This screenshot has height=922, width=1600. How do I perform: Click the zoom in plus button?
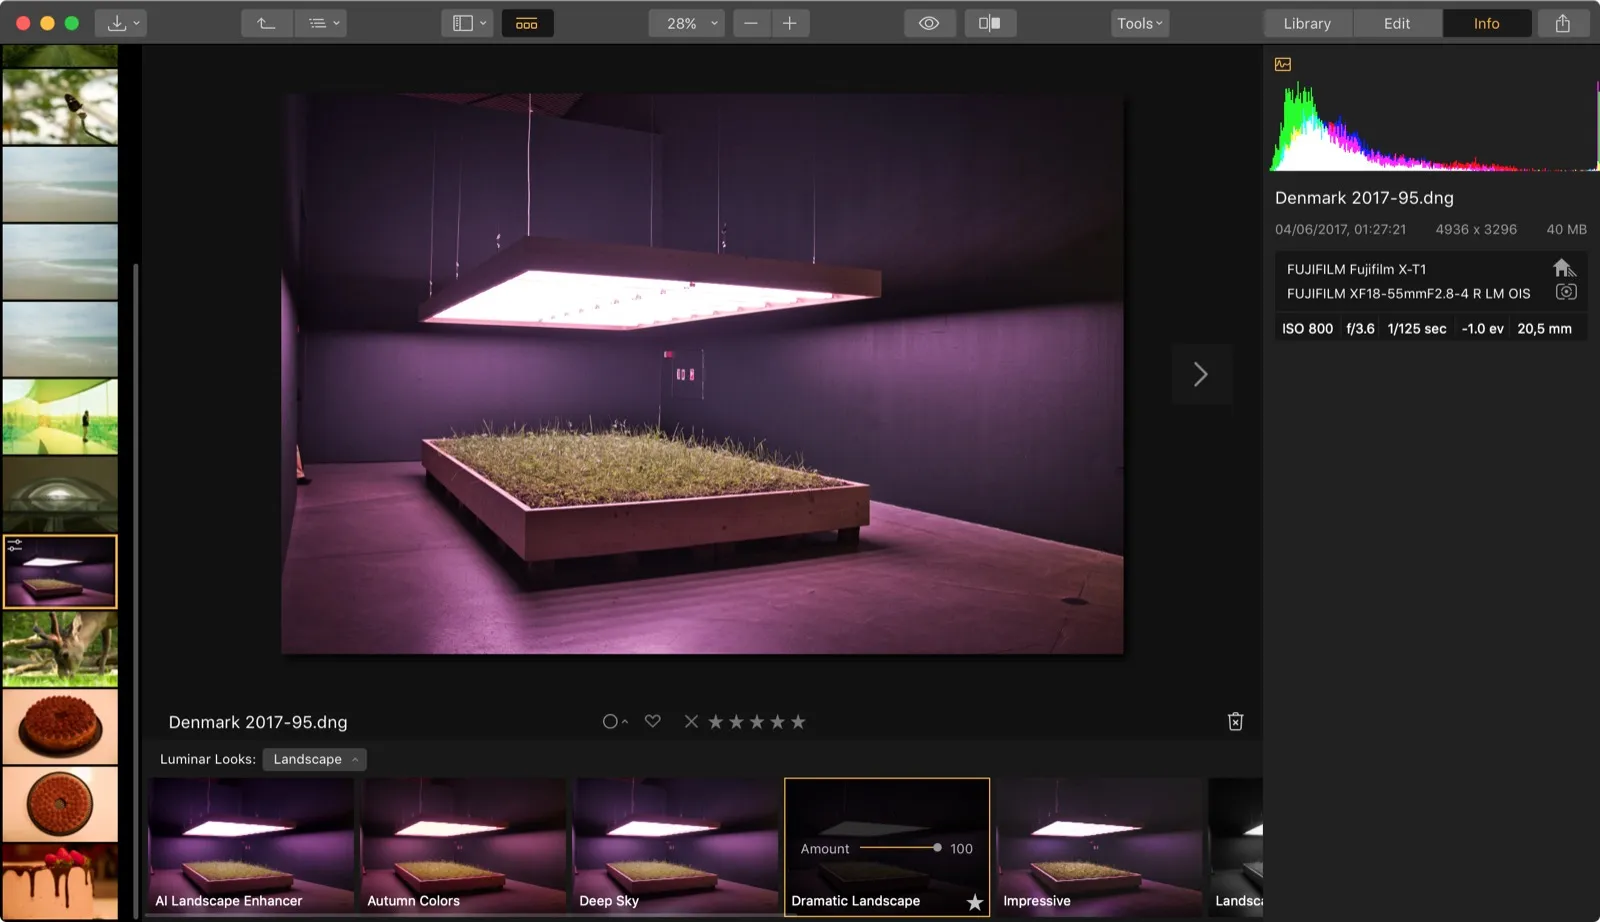789,23
